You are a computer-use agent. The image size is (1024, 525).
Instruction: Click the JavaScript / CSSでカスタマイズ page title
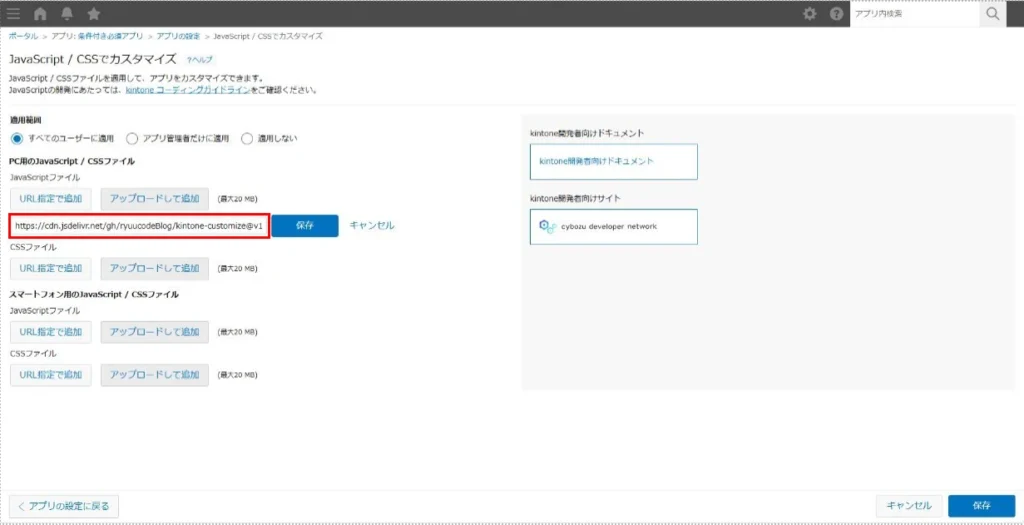coord(93,59)
